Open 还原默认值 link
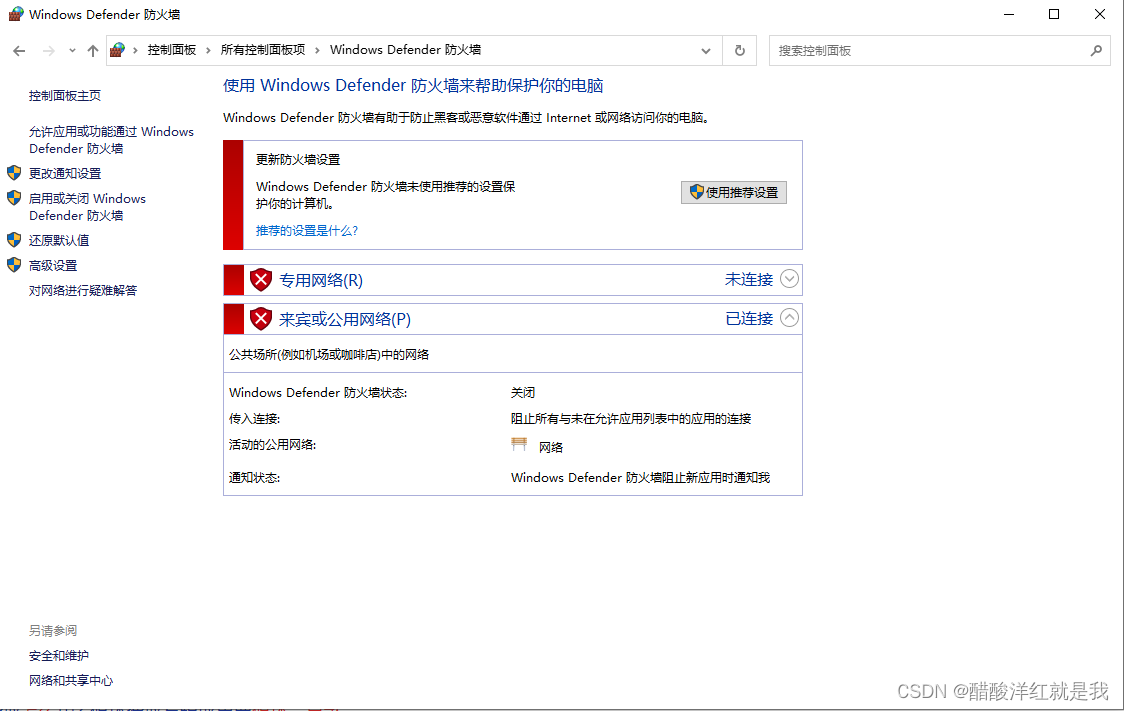This screenshot has height=711, width=1124. (x=59, y=240)
